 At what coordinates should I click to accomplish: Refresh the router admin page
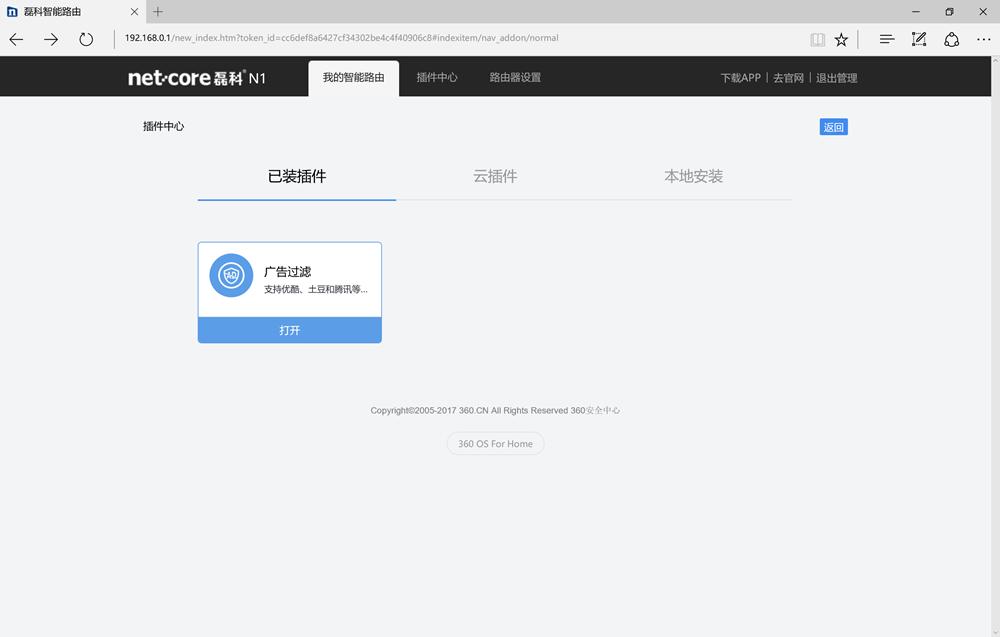(x=87, y=39)
